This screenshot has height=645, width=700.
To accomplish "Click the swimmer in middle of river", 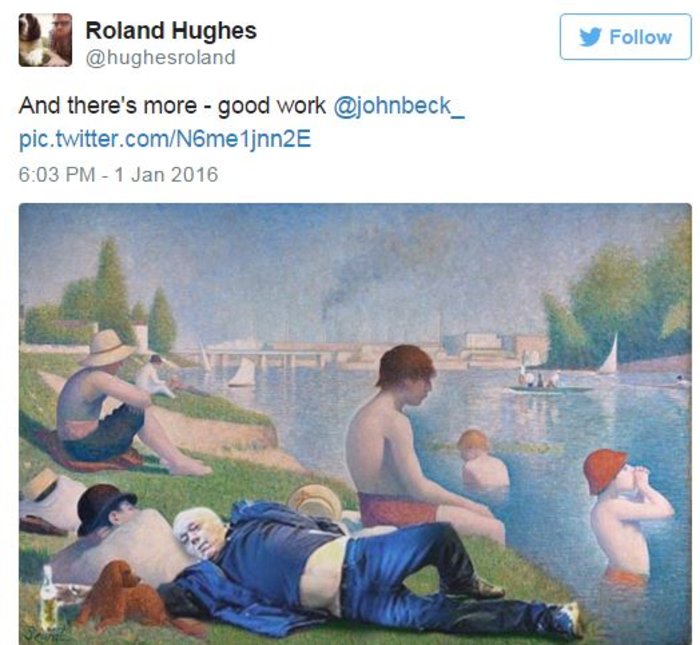I will (482, 460).
